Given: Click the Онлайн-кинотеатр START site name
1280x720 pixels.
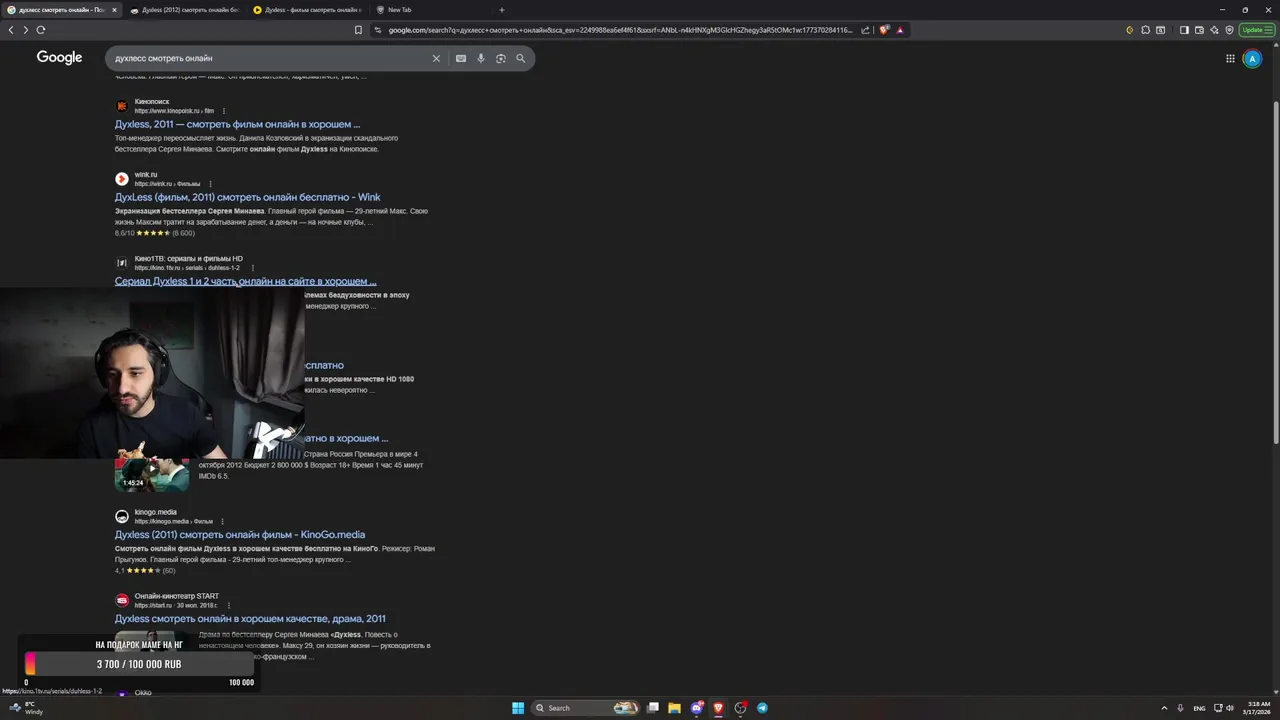Looking at the screenshot, I should pos(177,596).
